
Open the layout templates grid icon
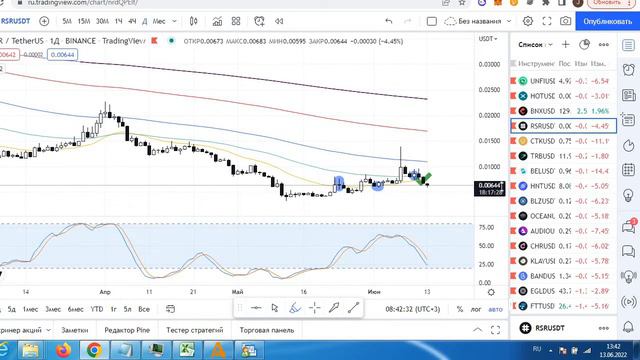236,21
